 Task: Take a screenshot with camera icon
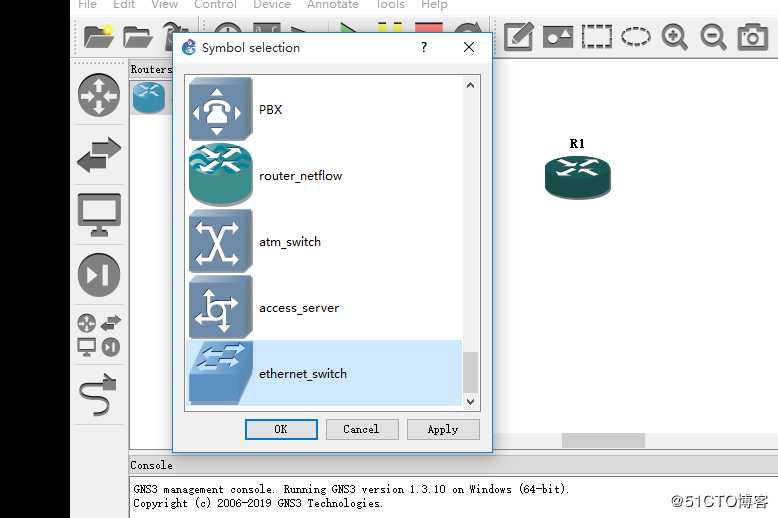[x=753, y=37]
